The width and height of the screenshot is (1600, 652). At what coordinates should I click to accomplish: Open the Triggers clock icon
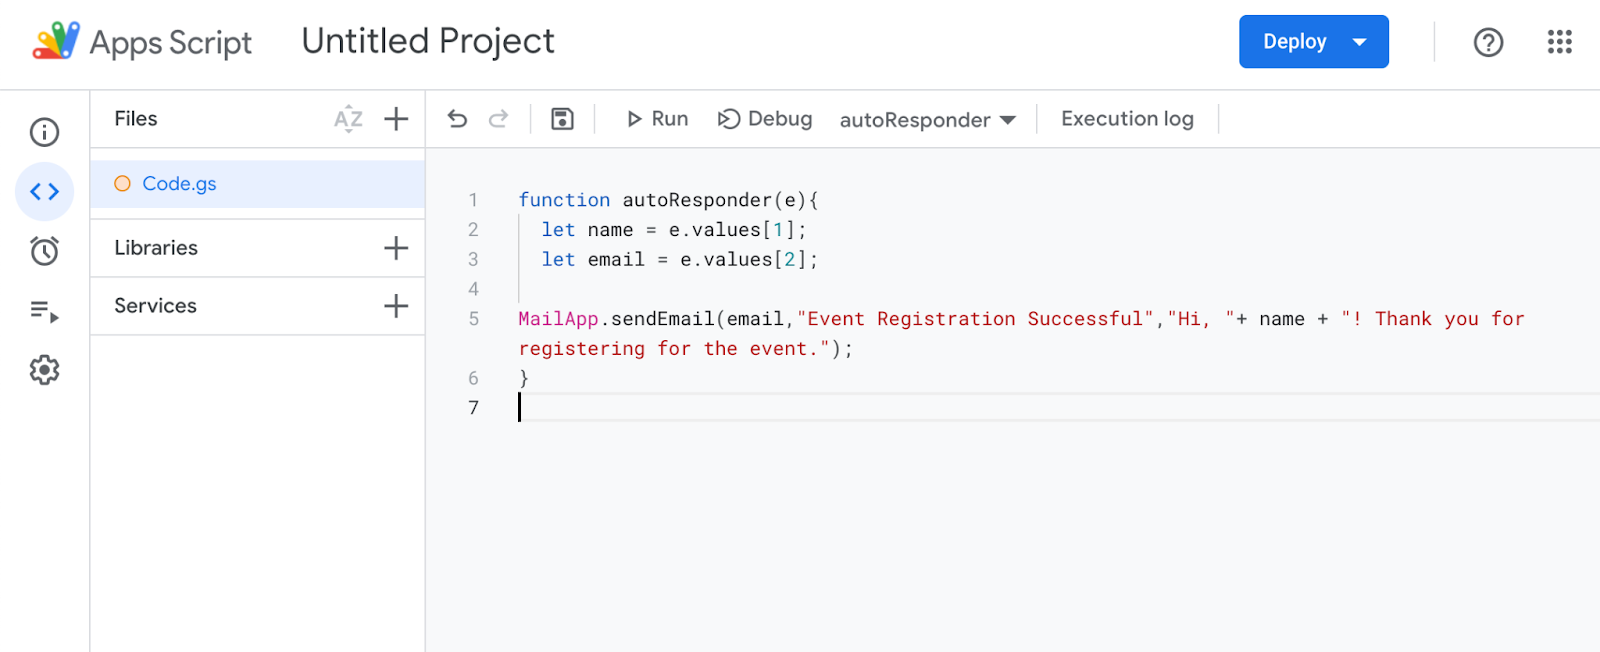pyautogui.click(x=44, y=250)
